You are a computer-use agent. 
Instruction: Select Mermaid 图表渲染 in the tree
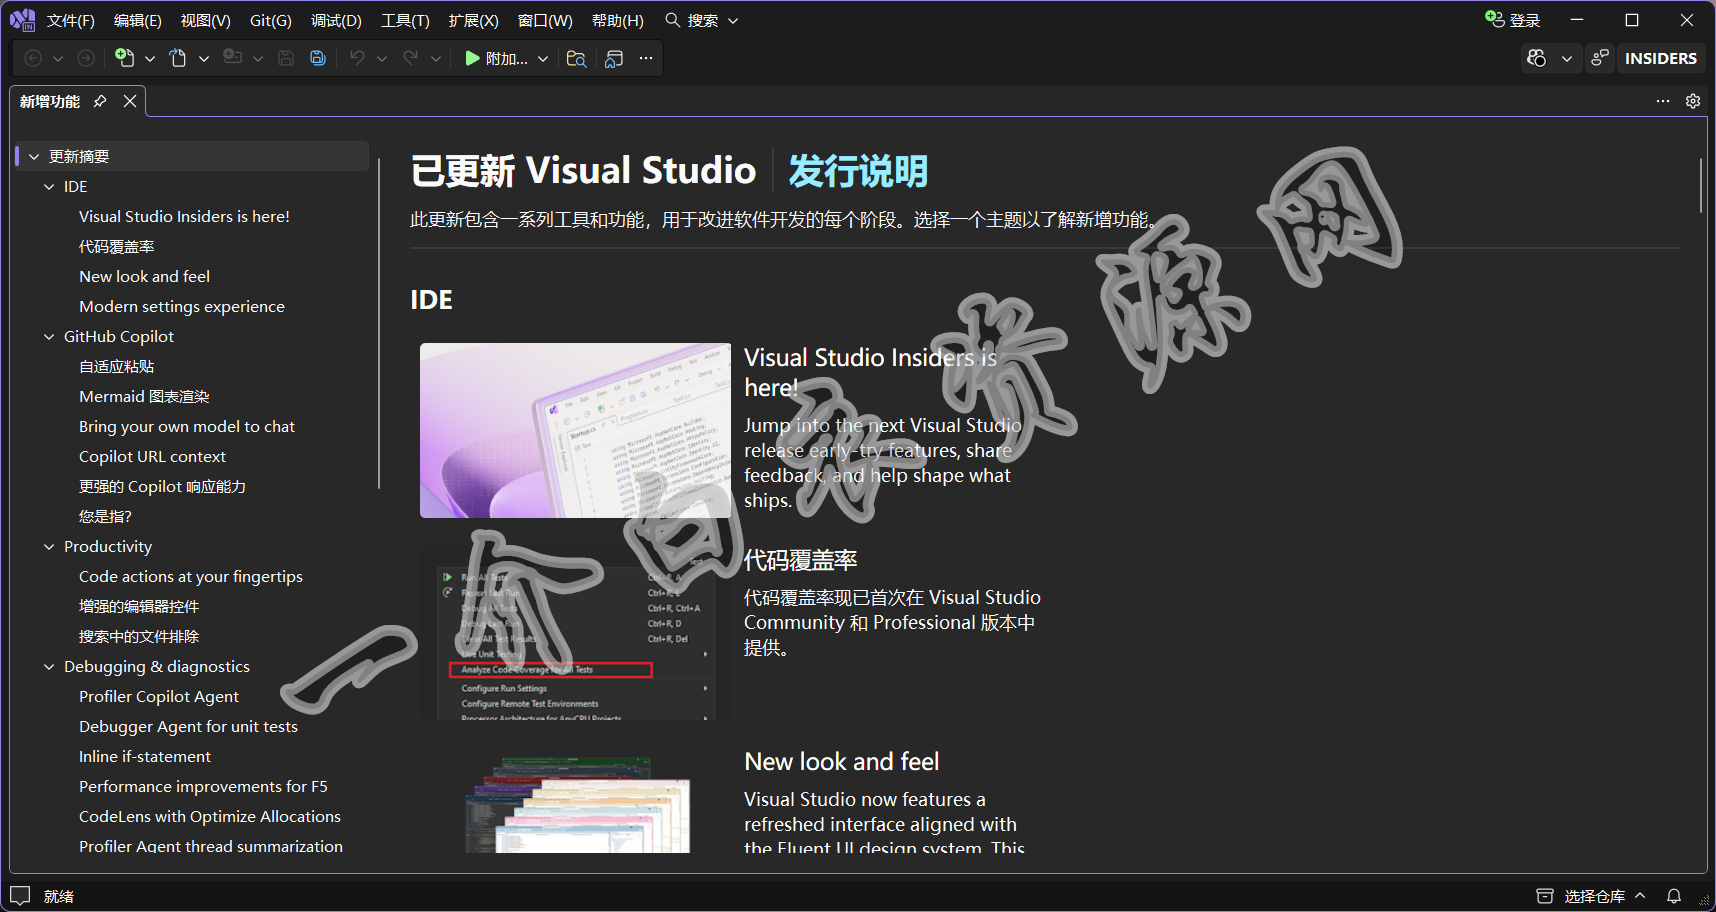(x=144, y=397)
